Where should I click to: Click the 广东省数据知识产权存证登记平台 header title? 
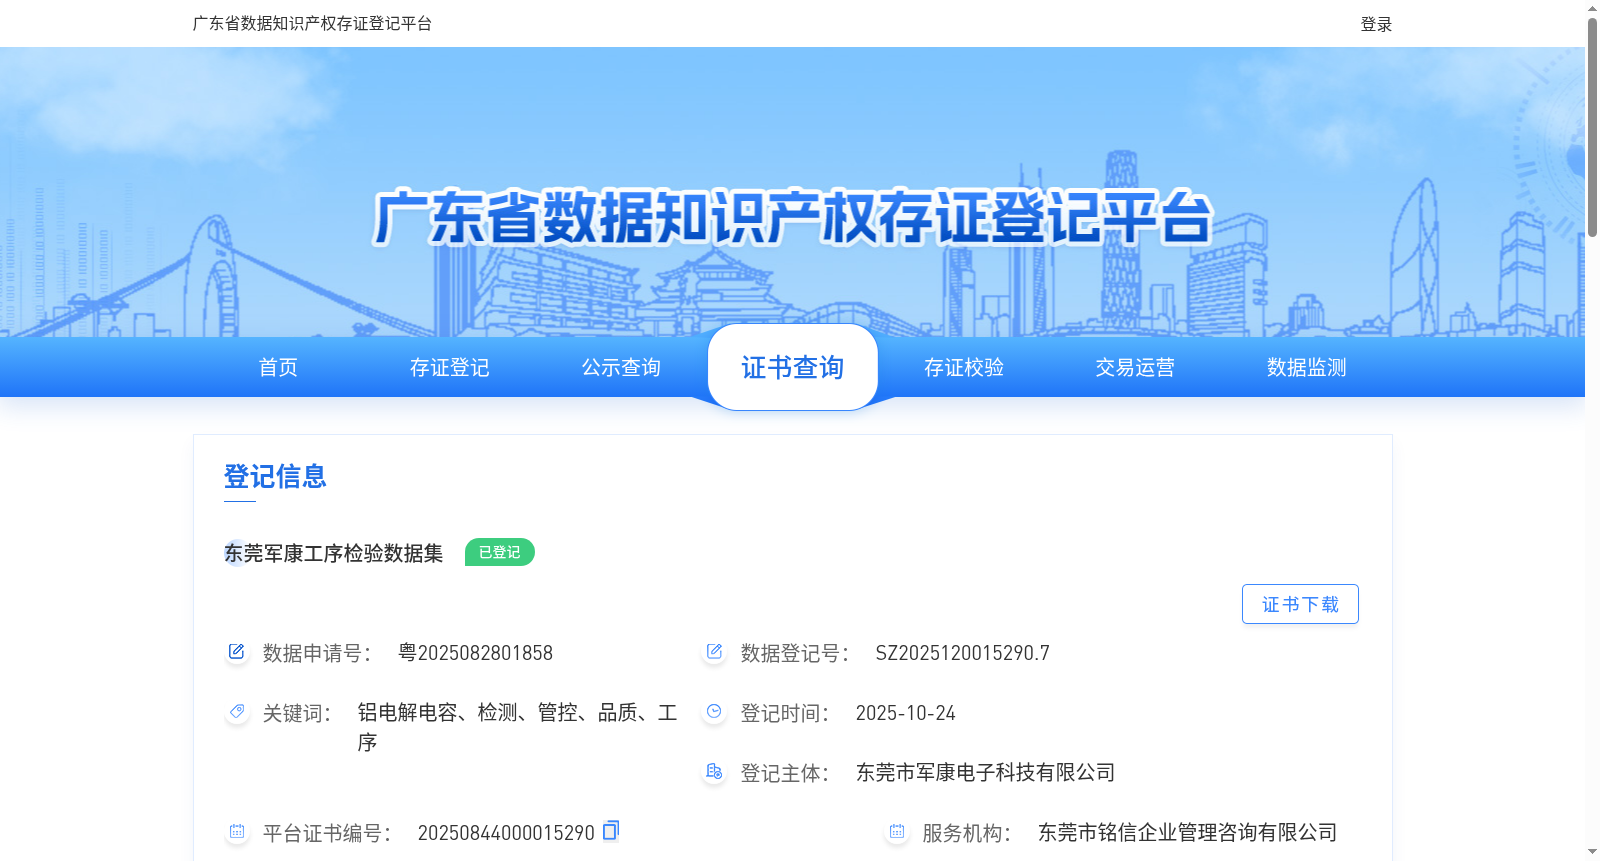312,23
